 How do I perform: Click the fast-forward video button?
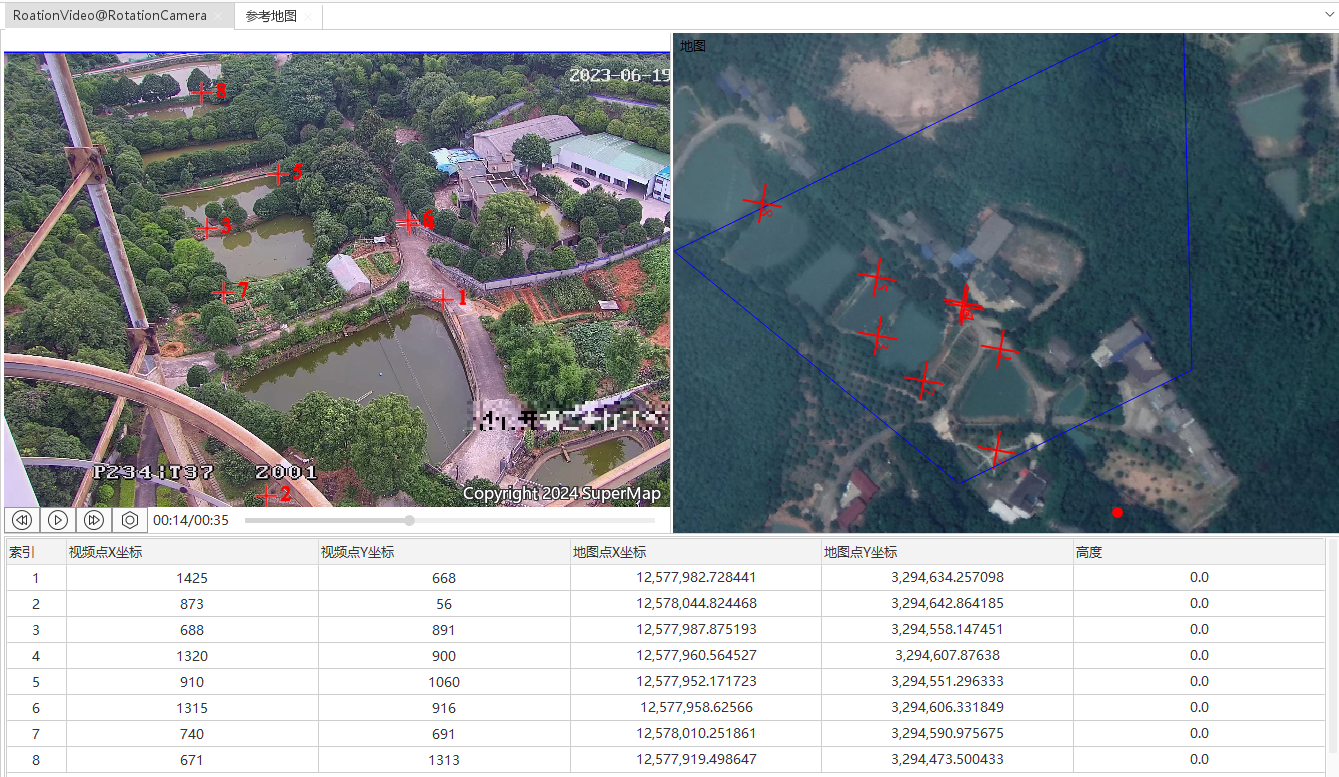[94, 520]
